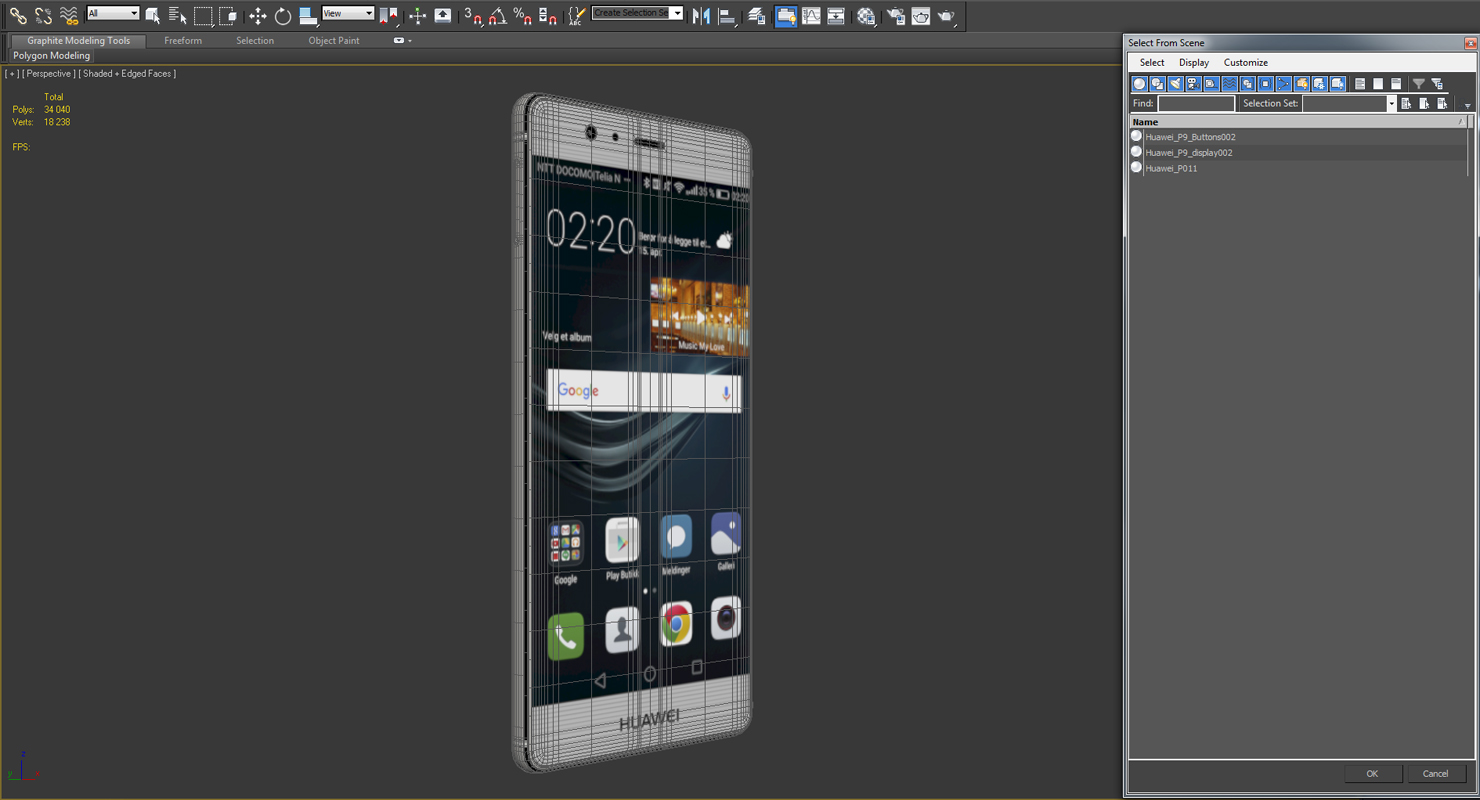Select Huawei_P9_display002 in the list
1480x800 pixels.
click(x=1300, y=153)
